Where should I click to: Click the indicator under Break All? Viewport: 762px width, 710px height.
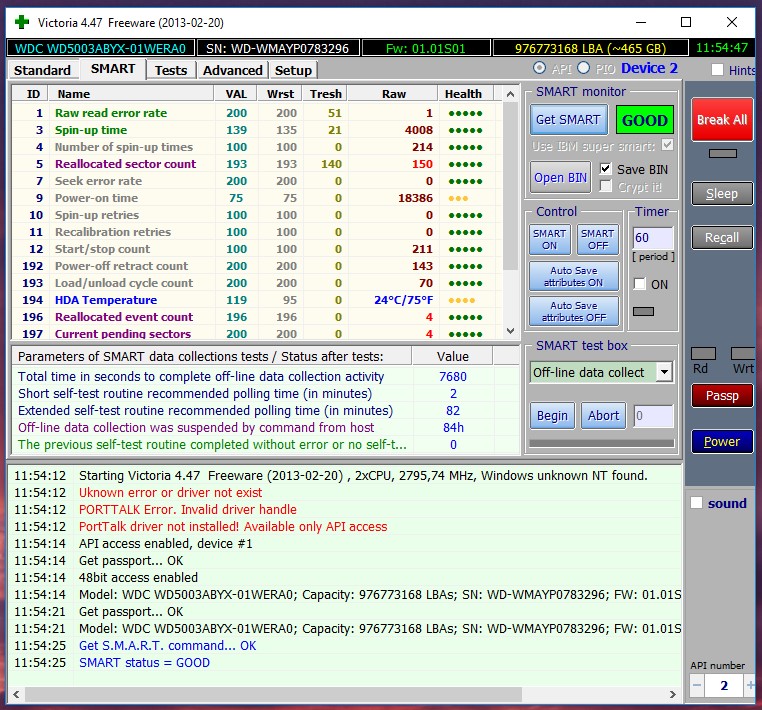tap(723, 154)
